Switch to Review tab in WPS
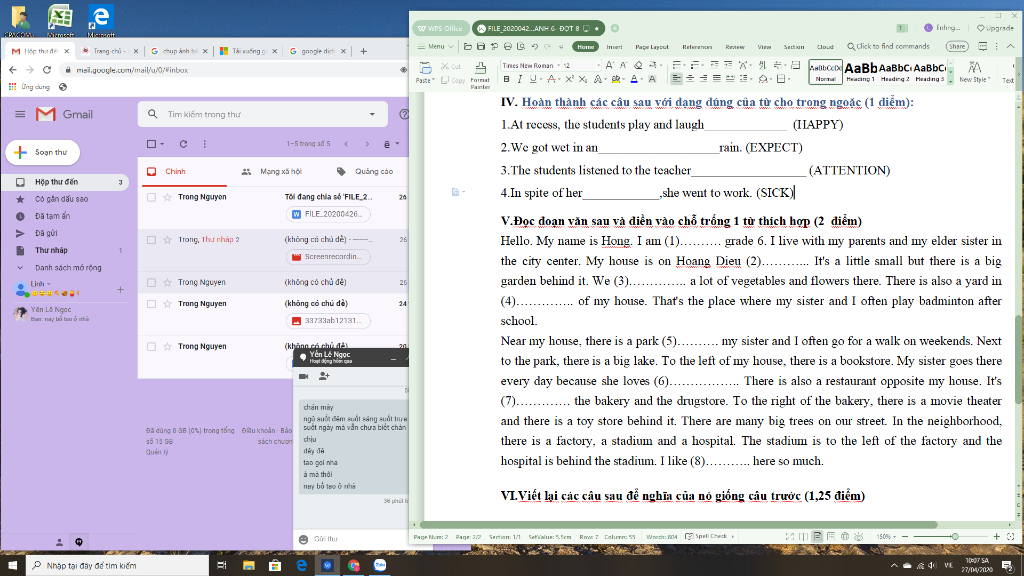The height and width of the screenshot is (576, 1024). click(x=735, y=47)
